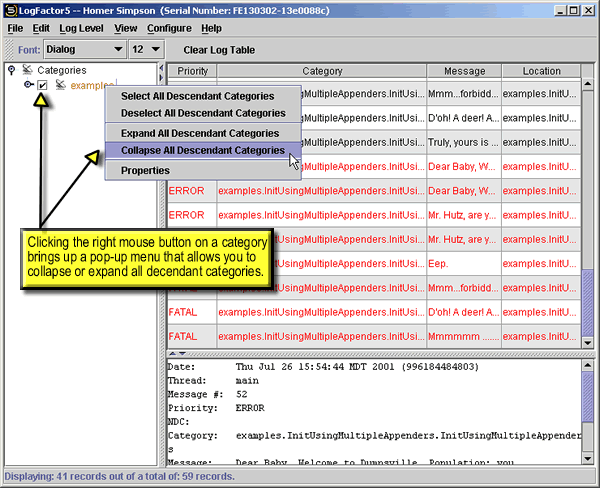Click the Priority column header
The image size is (600, 488).
tap(192, 71)
